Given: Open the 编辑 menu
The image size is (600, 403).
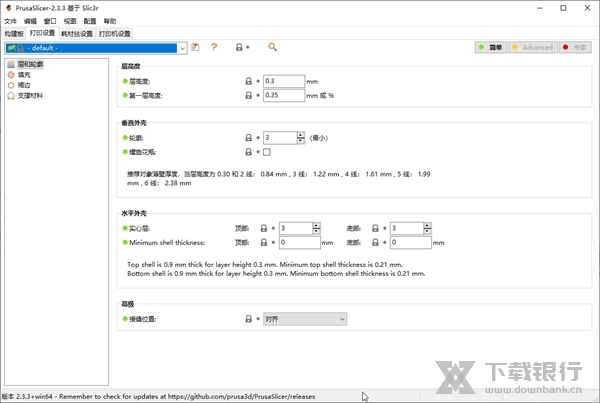Looking at the screenshot, I should point(30,21).
